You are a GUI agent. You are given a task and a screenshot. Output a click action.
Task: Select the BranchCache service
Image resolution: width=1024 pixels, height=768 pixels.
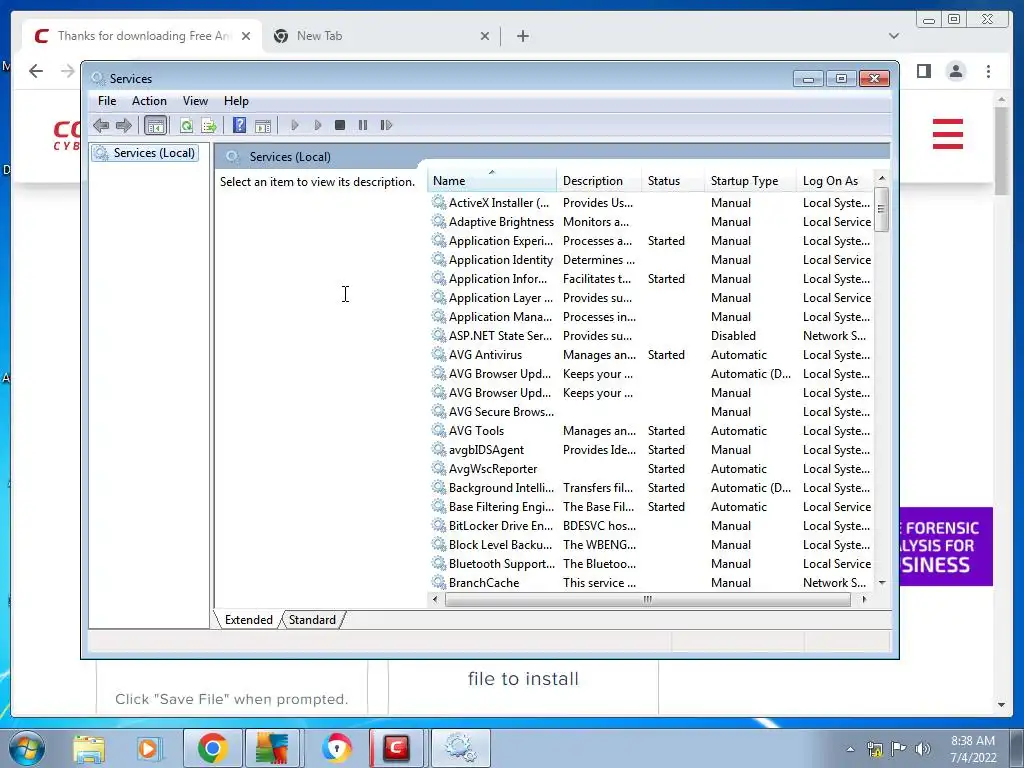click(x=651, y=582)
